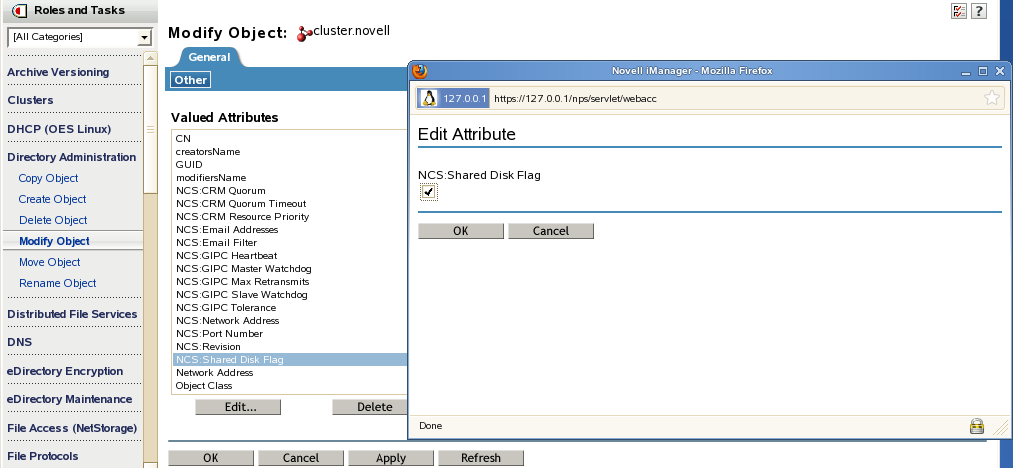Expand the File Protocols role
Viewport: 1013px width, 468px height.
coord(43,456)
